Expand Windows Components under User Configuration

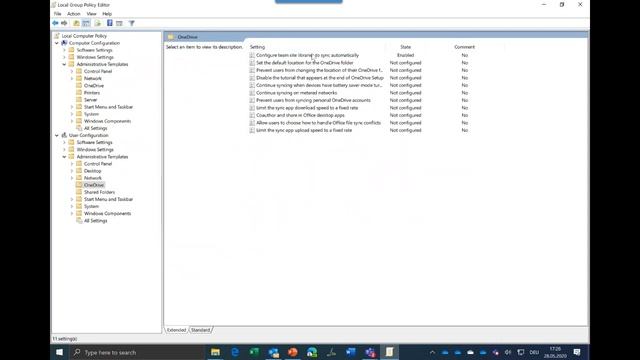click(x=72, y=213)
